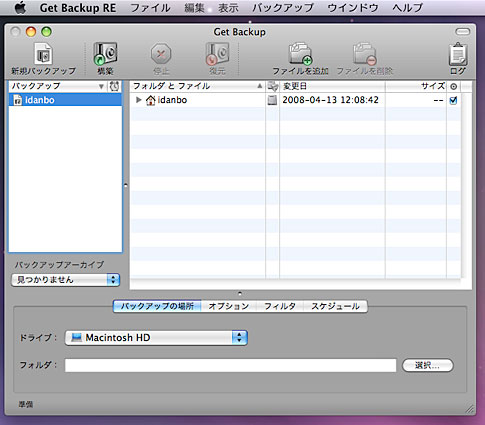Click the horizontal splitter handle above tabs

[x=240, y=294]
